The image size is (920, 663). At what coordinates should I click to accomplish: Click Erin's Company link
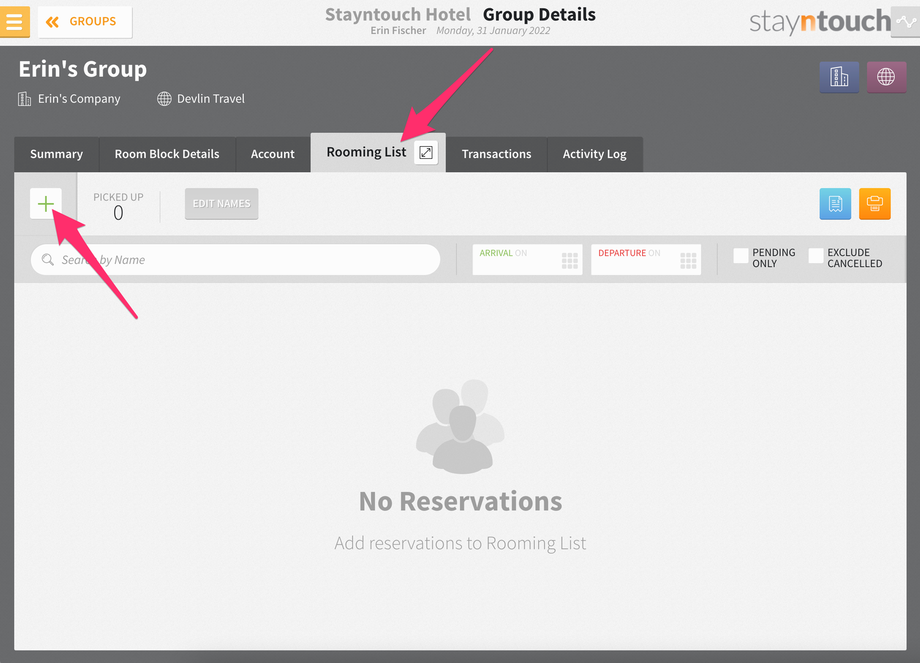tap(79, 99)
